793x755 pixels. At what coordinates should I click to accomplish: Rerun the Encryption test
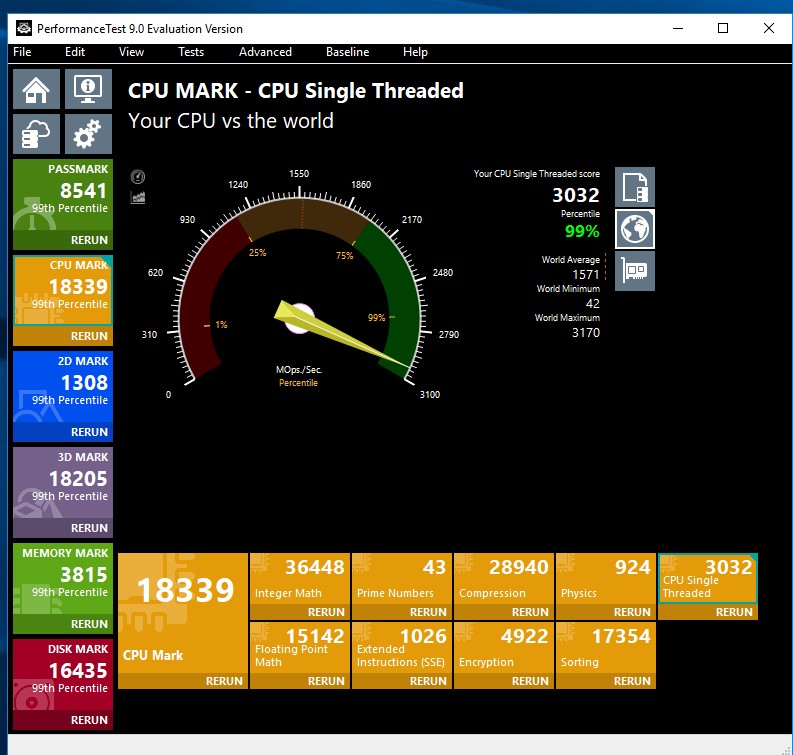tap(504, 681)
